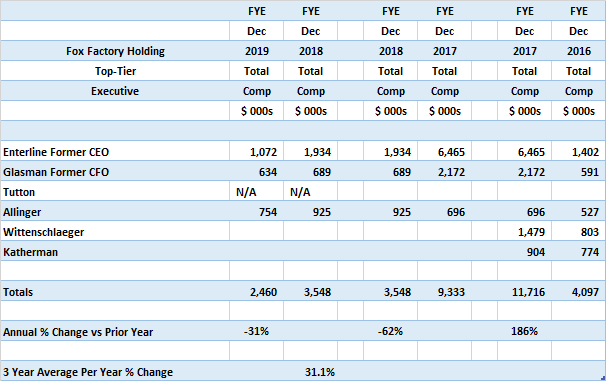
Task: Click the 'Tutton' row label
Action: 19,192
